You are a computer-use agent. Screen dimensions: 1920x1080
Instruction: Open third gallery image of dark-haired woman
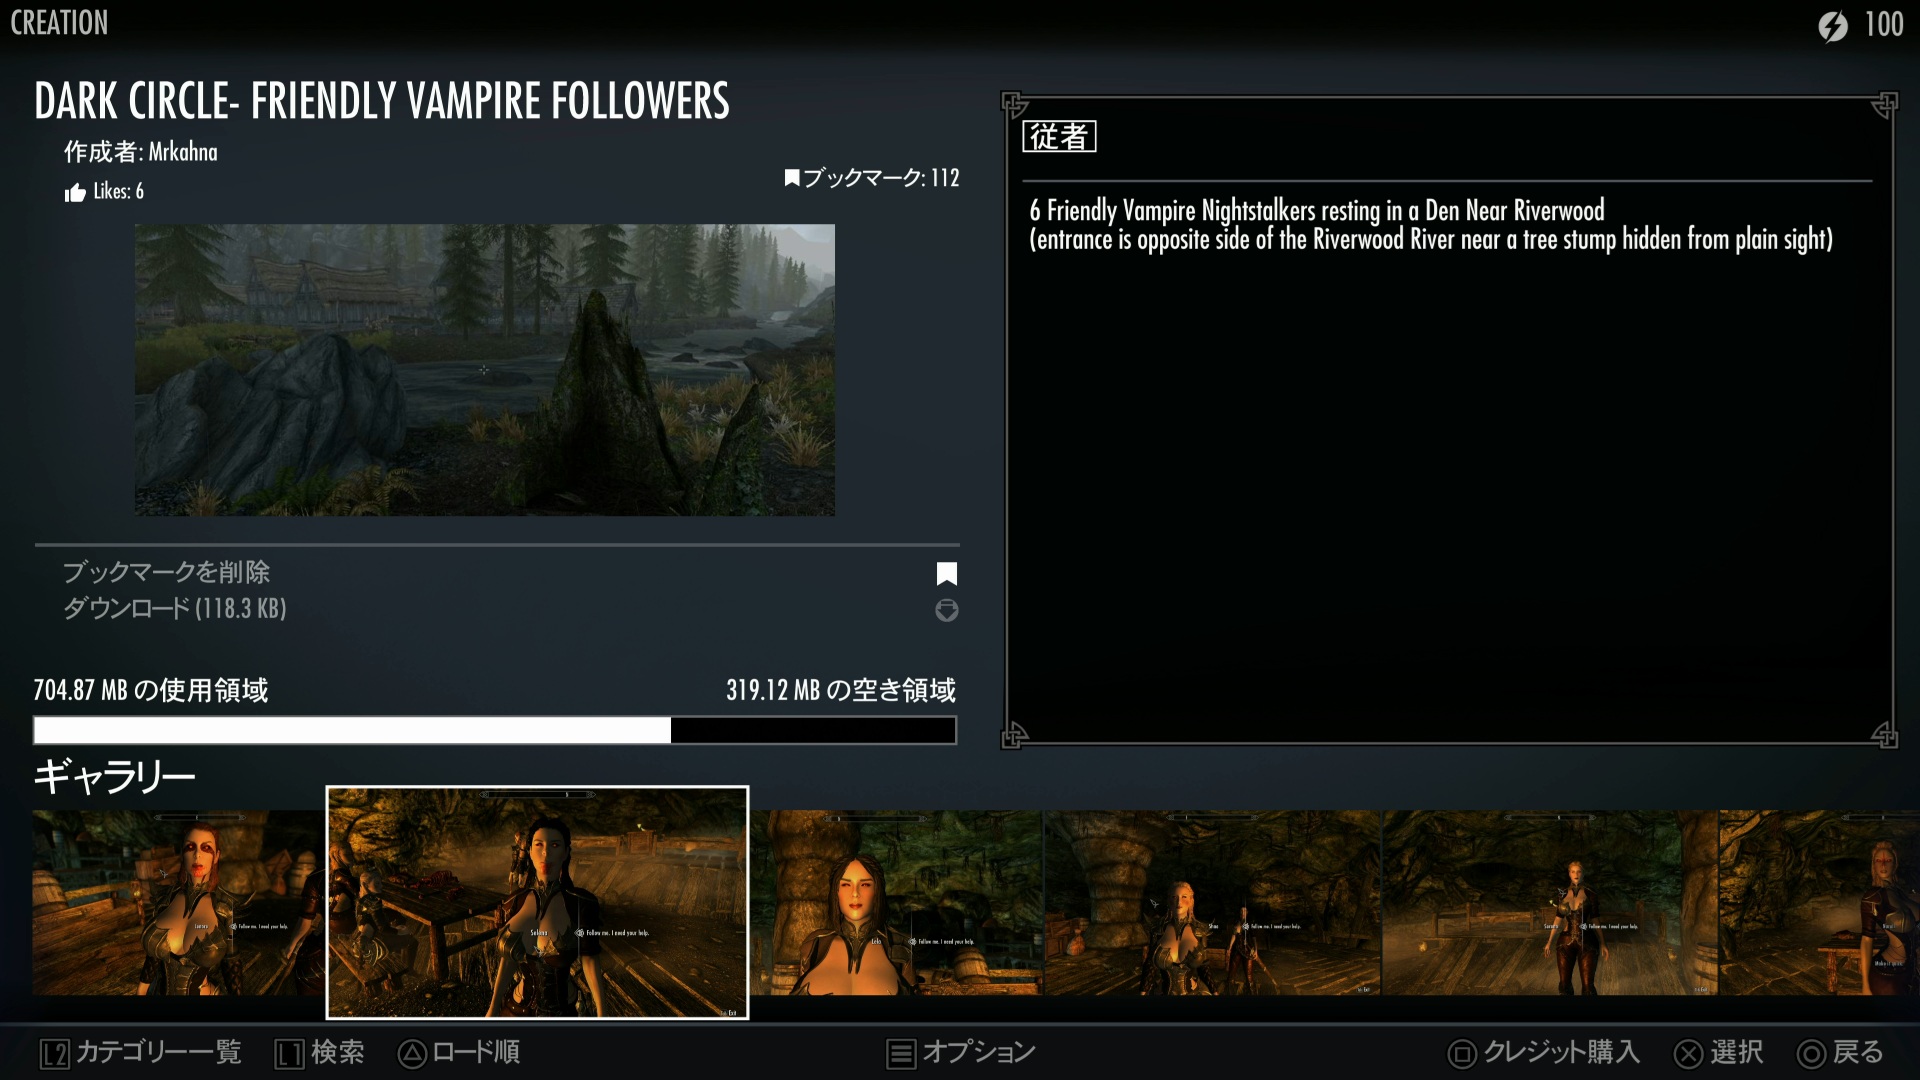click(x=896, y=903)
